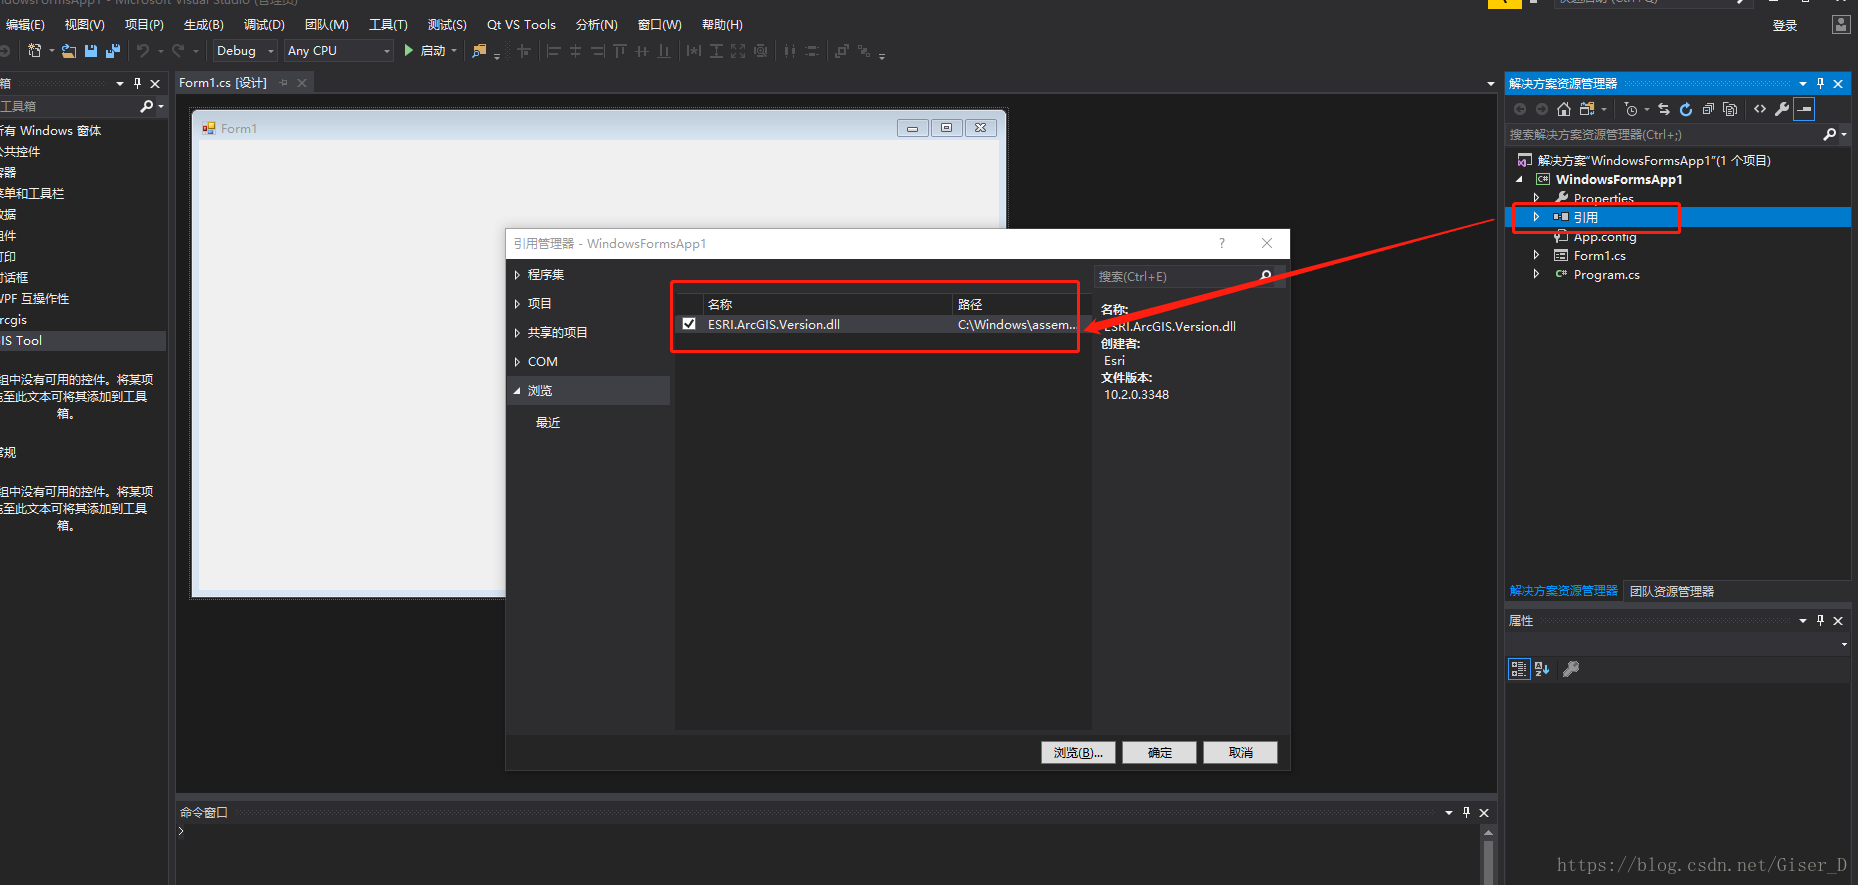
Task: Open the 视图(V) menu
Action: pos(84,24)
